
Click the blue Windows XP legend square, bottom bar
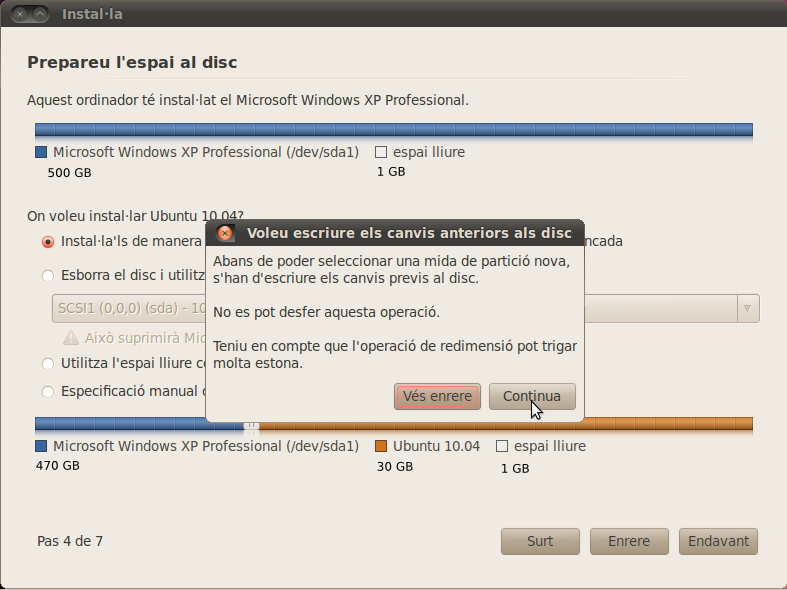tap(41, 446)
